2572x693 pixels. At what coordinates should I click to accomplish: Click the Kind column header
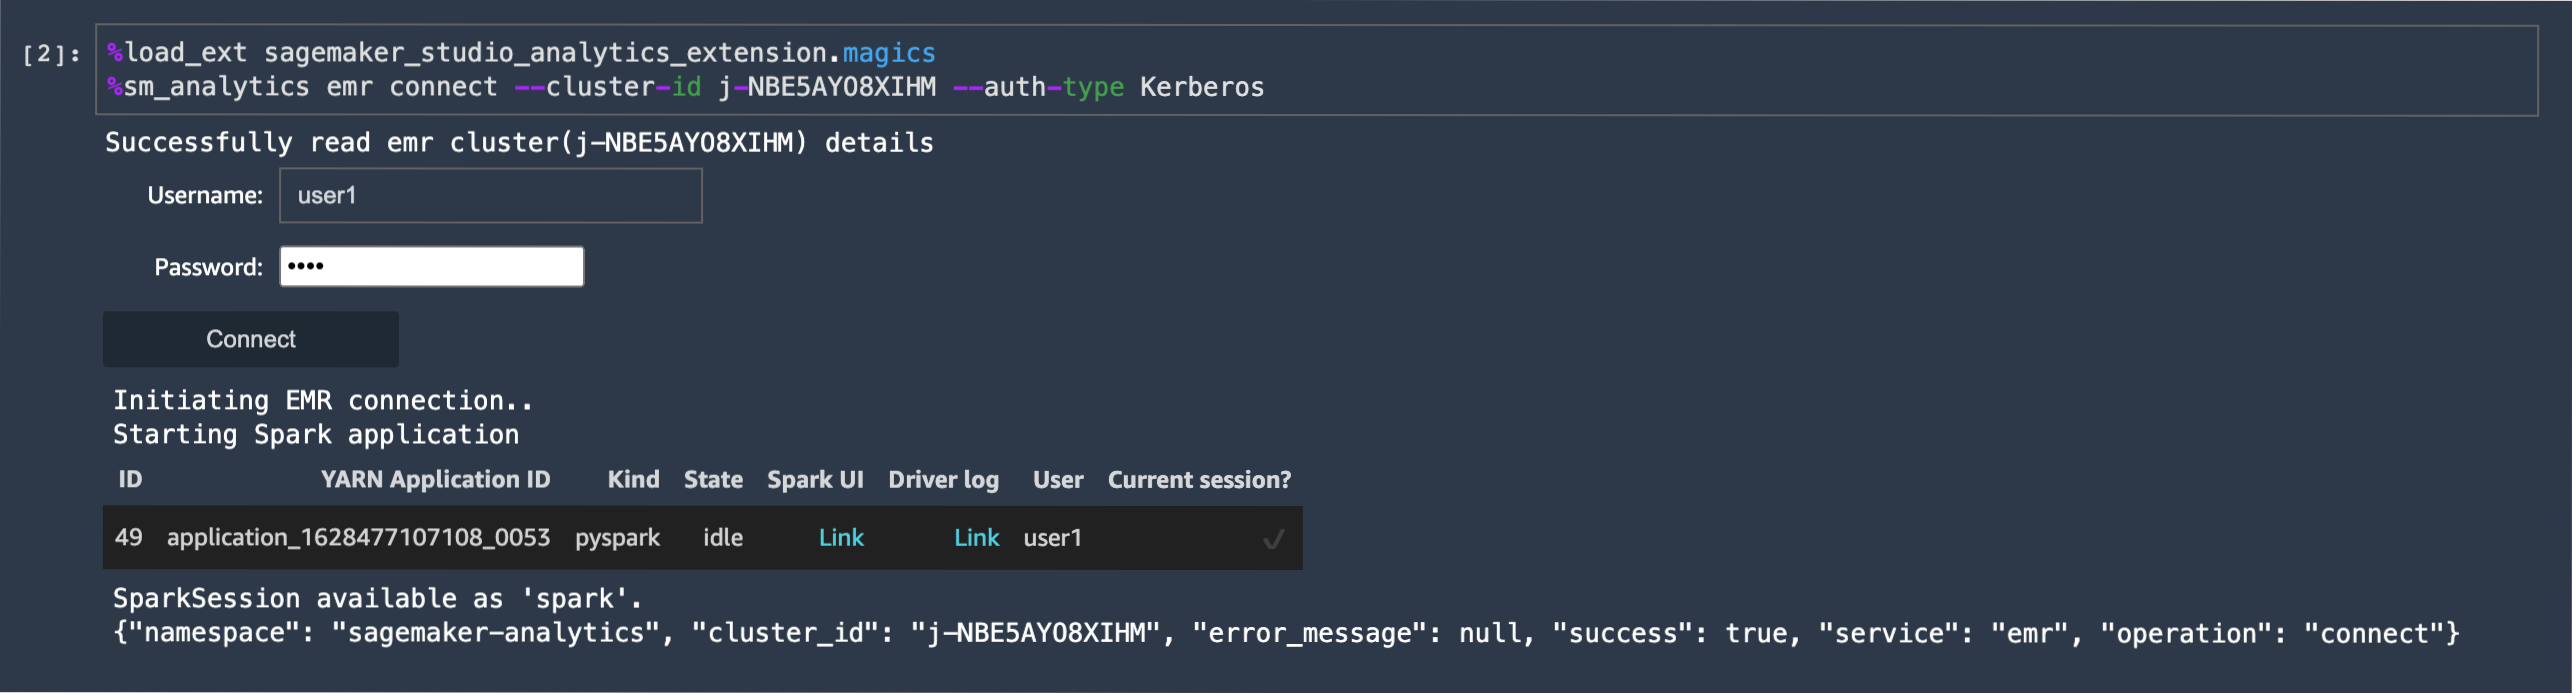[x=633, y=479]
